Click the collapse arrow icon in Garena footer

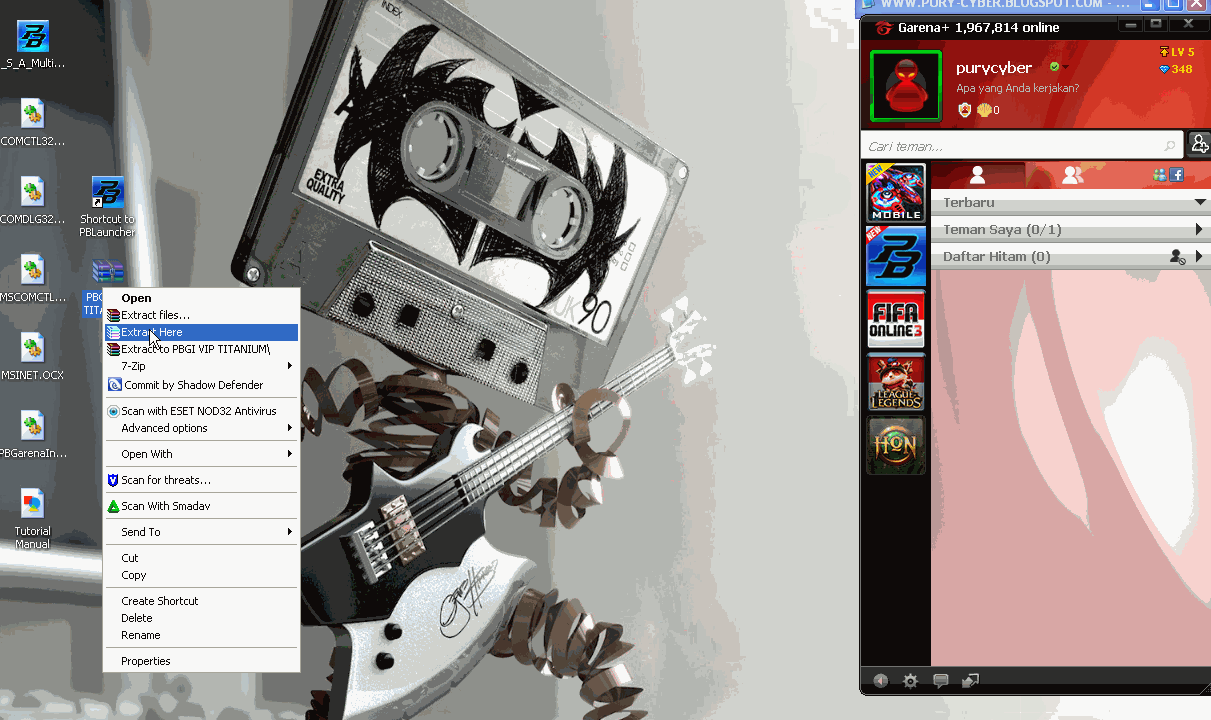tap(880, 681)
